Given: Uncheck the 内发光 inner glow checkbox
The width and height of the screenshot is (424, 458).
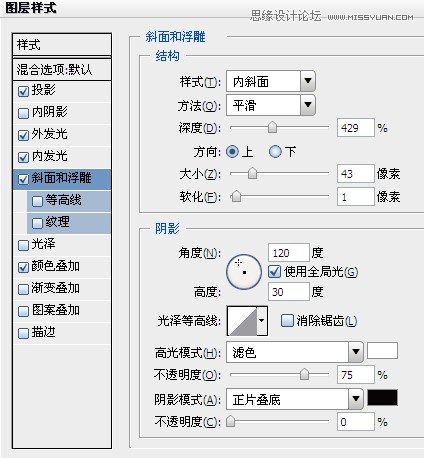Looking at the screenshot, I should tap(23, 158).
